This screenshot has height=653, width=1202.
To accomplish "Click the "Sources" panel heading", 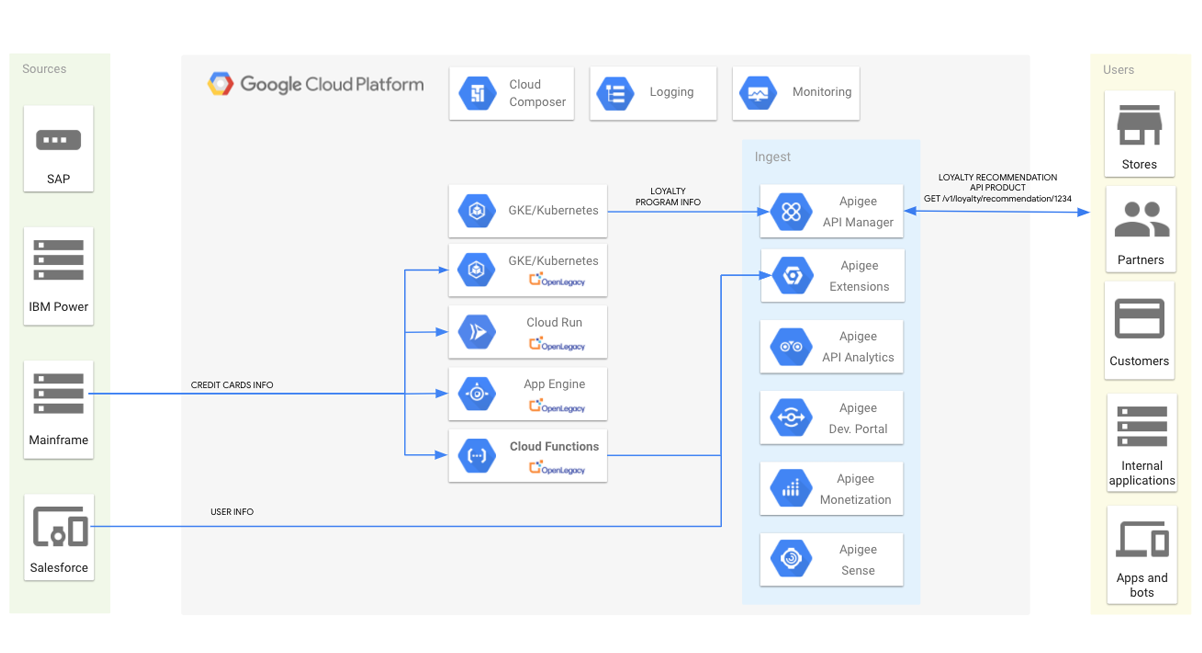I will click(x=44, y=69).
